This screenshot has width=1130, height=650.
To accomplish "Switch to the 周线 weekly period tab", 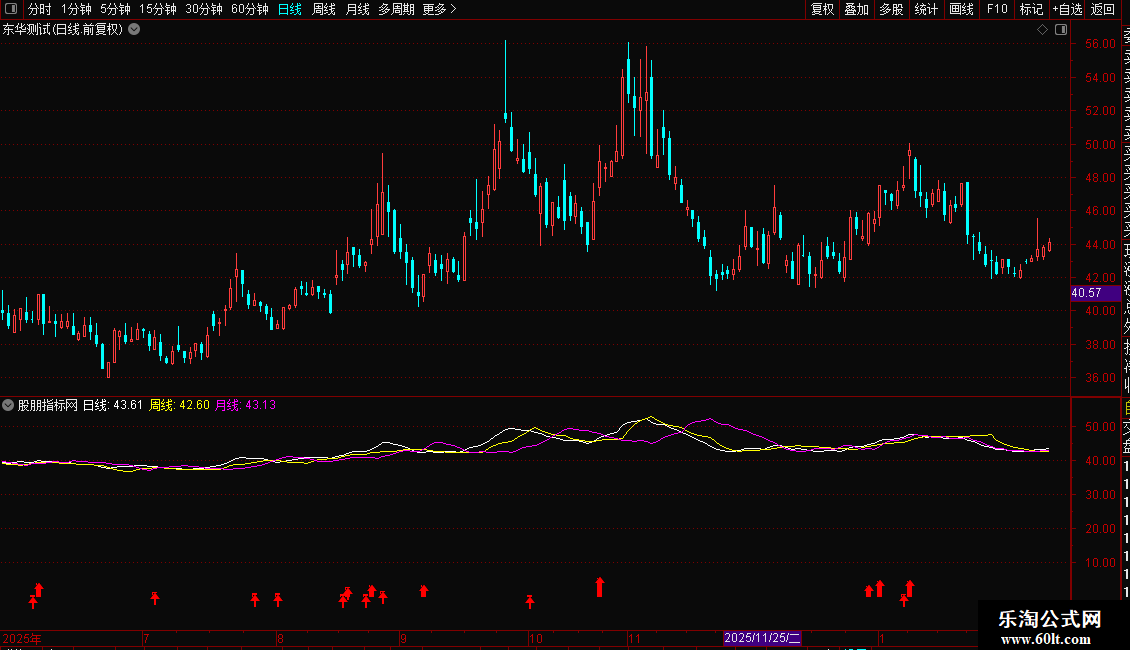I will point(324,9).
